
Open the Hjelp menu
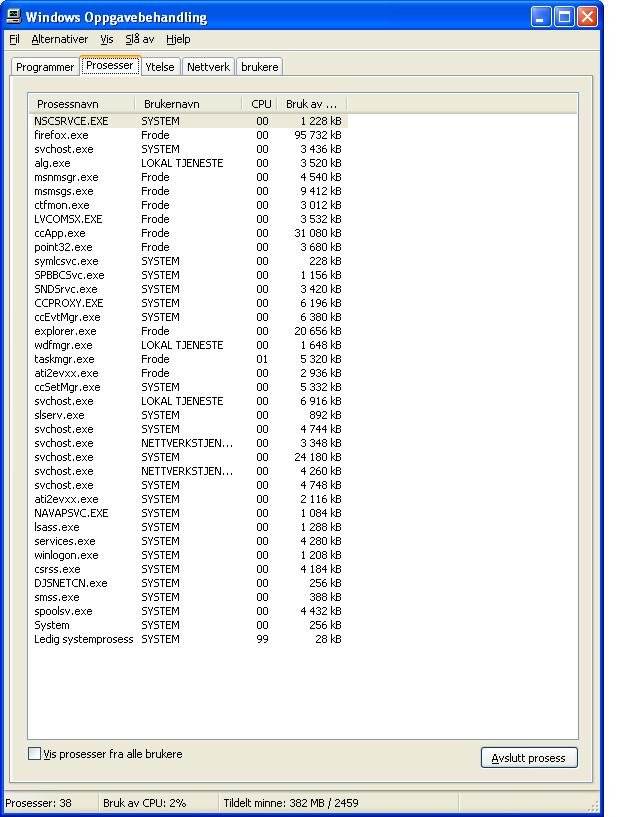(x=178, y=39)
